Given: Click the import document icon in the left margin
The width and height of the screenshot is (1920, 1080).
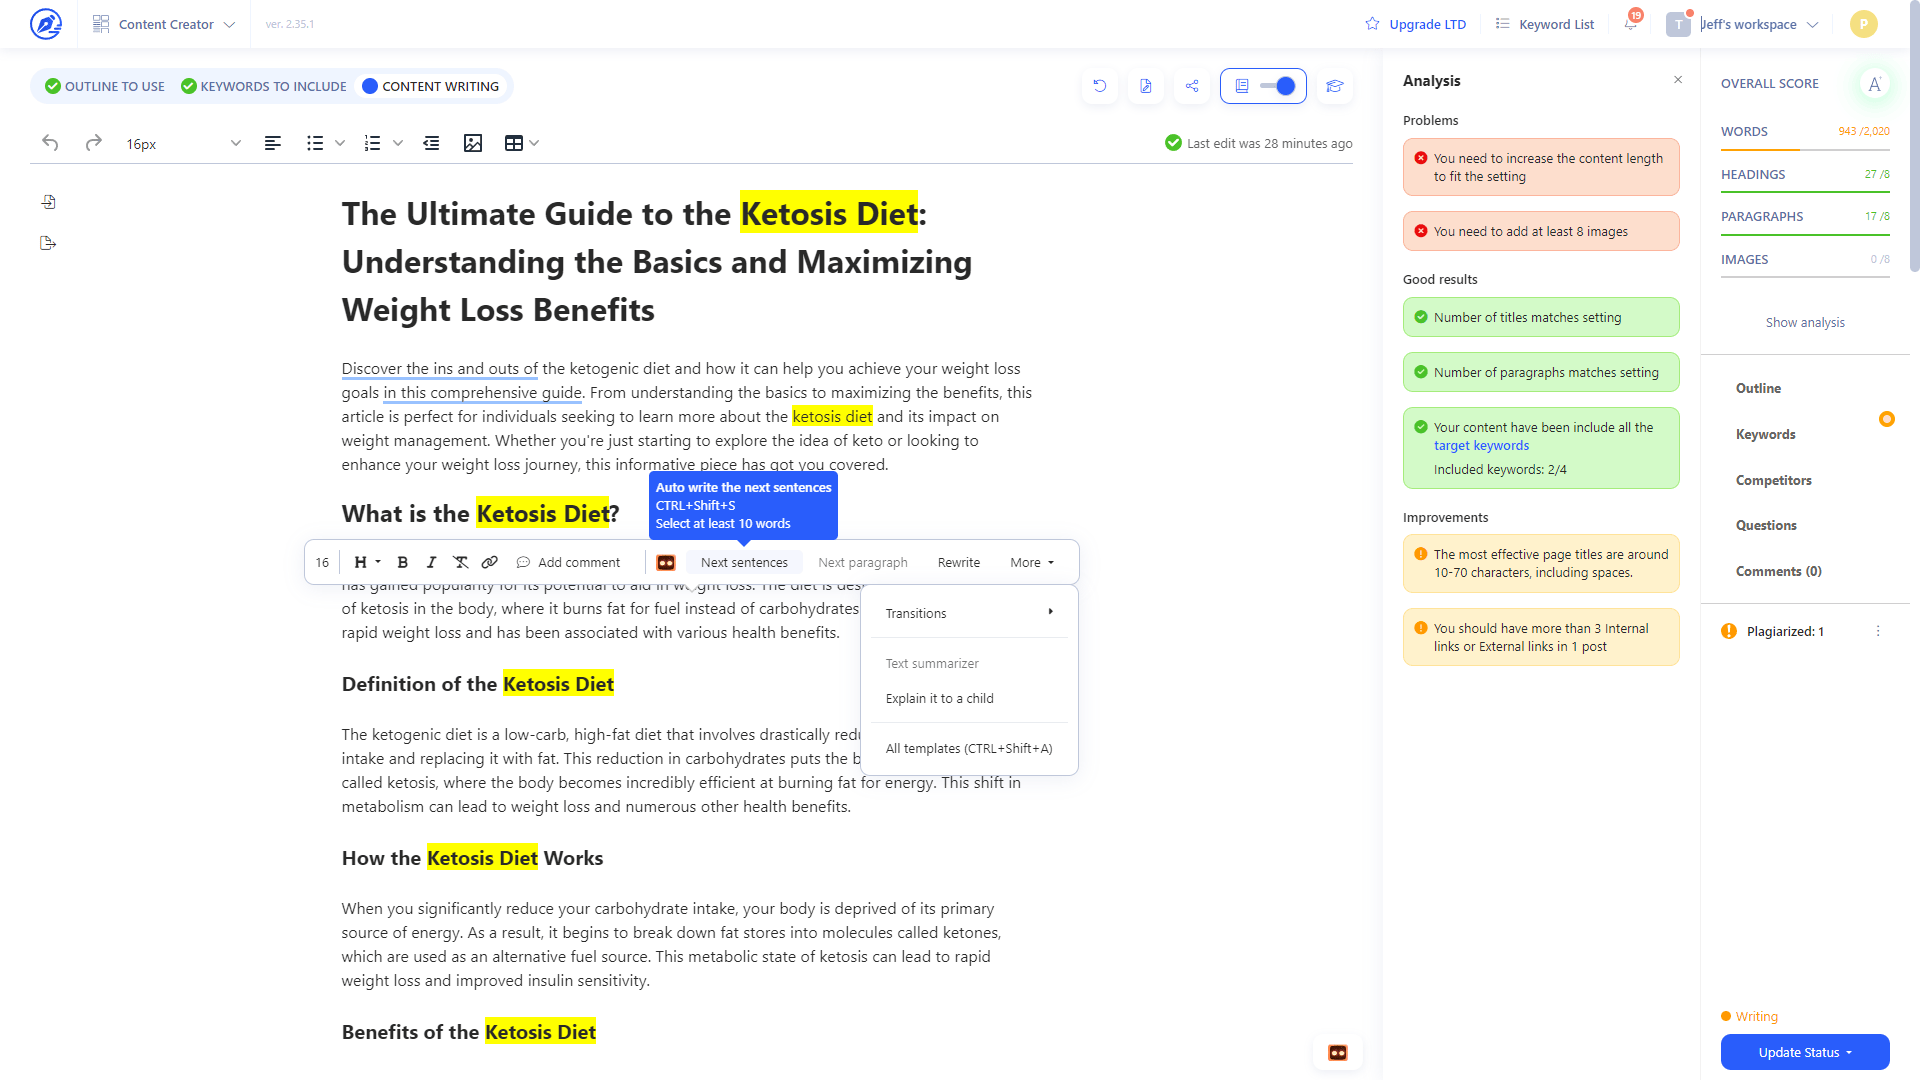Looking at the screenshot, I should (x=48, y=201).
